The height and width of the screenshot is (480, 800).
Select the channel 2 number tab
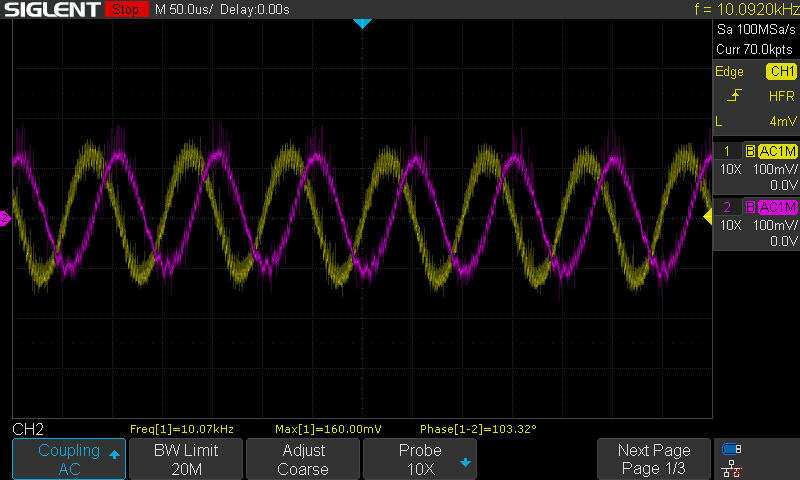pyautogui.click(x=726, y=207)
